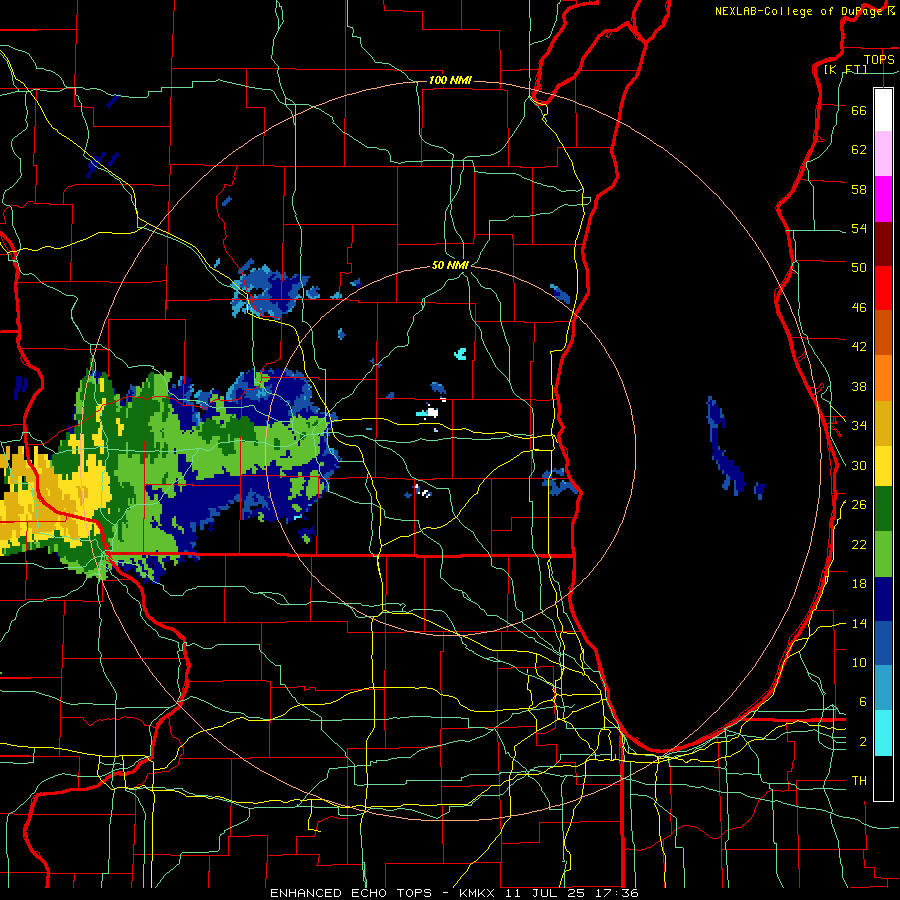The width and height of the screenshot is (900, 900).
Task: Click legend value '10'
Action: (x=859, y=662)
